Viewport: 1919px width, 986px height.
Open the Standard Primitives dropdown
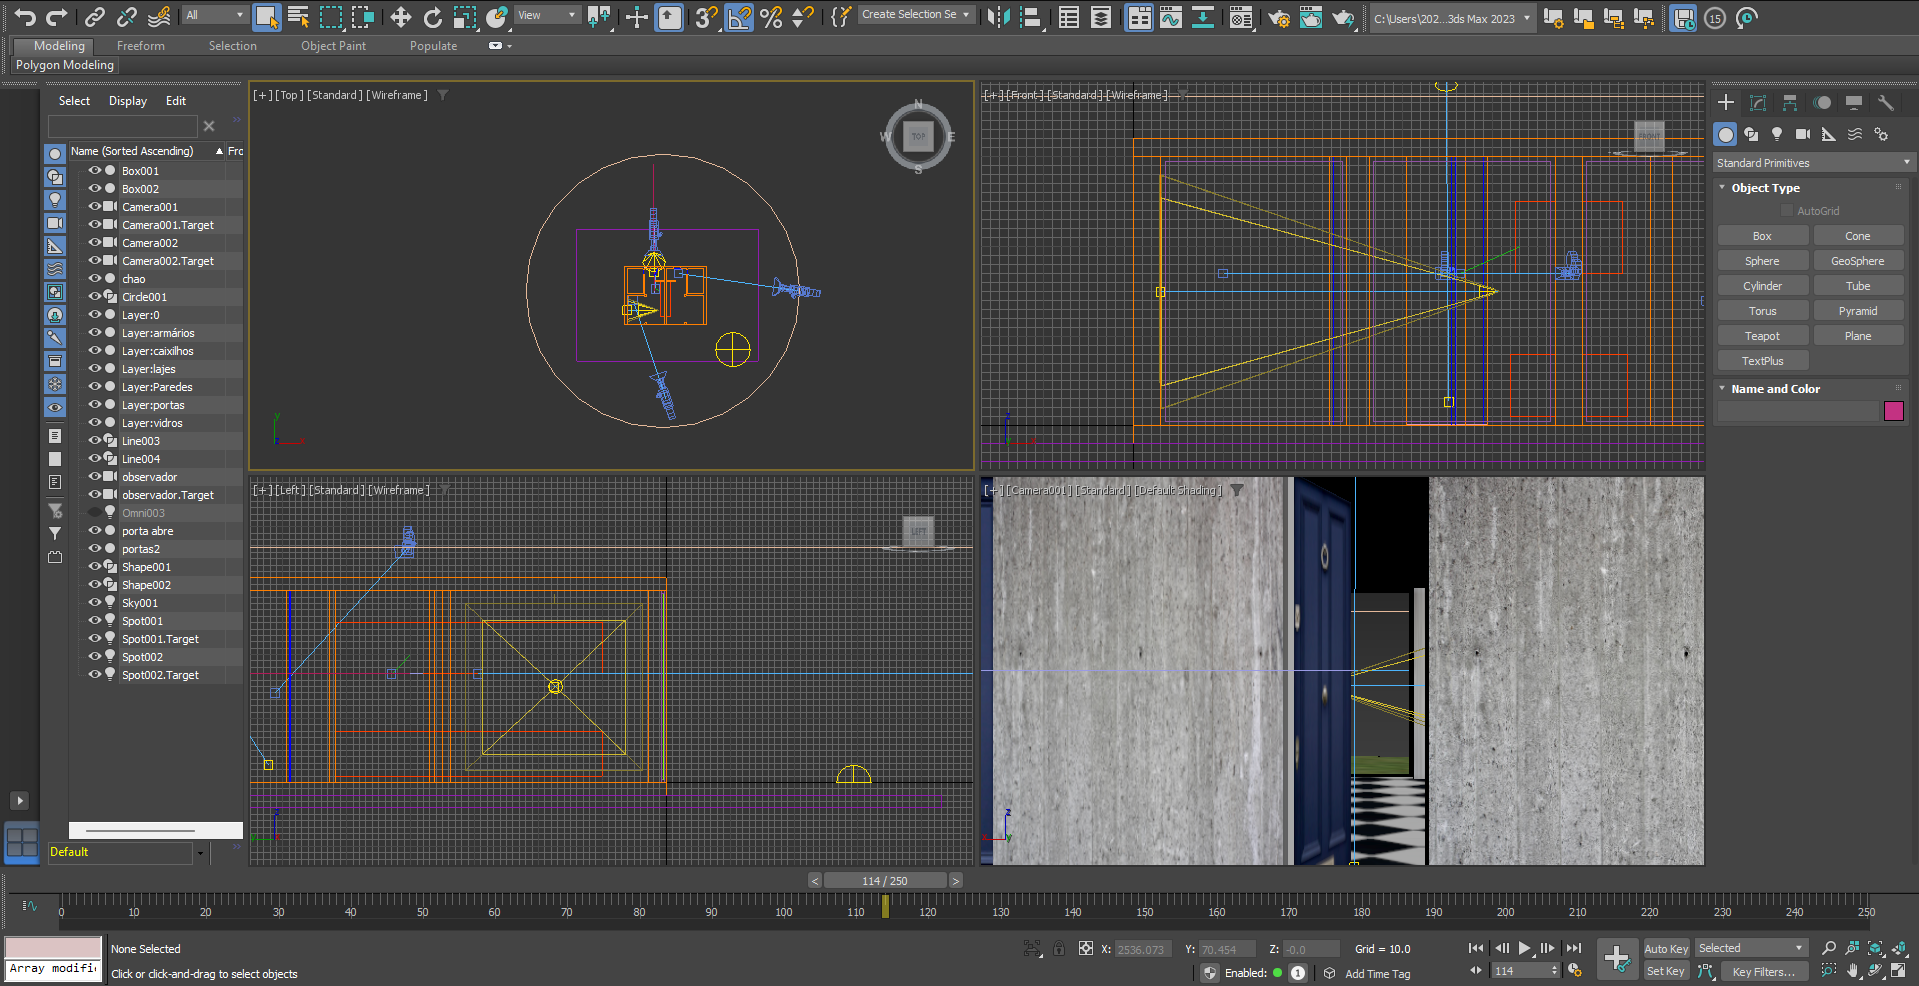click(x=1812, y=163)
